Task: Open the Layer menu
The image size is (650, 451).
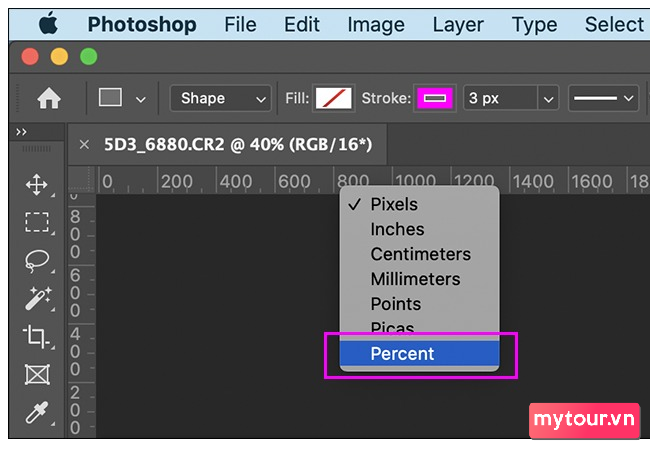Action: pos(458,24)
